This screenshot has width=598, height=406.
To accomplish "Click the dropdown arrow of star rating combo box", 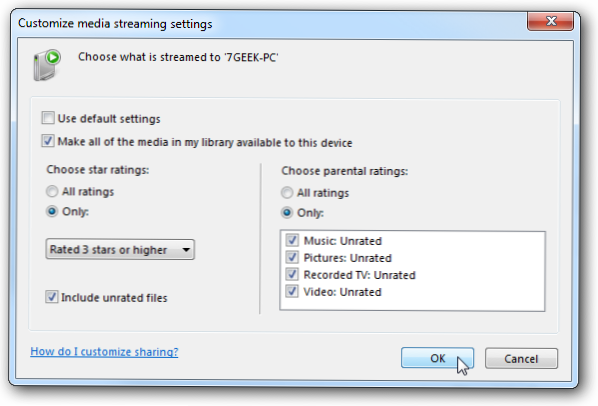I will [x=186, y=250].
